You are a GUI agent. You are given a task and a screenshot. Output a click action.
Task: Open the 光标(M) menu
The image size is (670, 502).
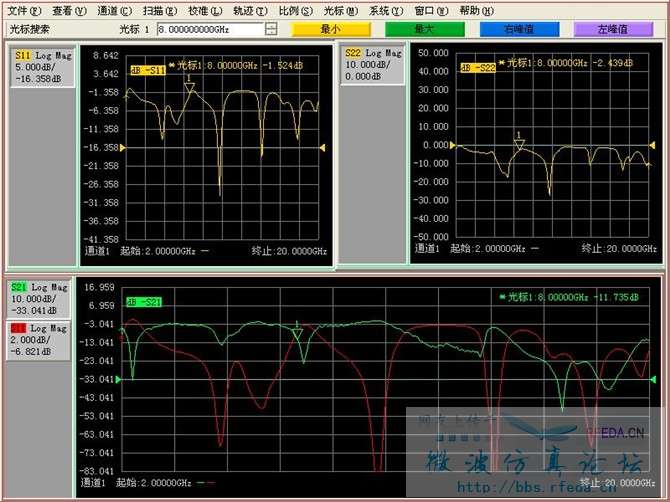(x=341, y=11)
